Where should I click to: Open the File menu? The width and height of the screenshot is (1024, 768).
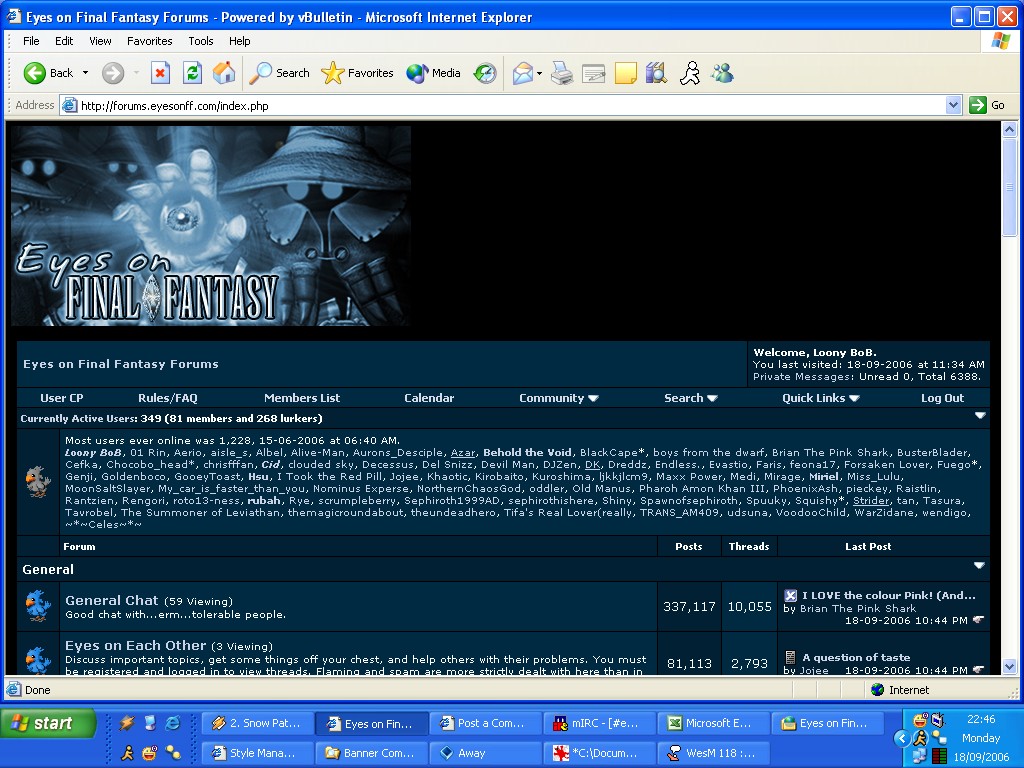31,40
